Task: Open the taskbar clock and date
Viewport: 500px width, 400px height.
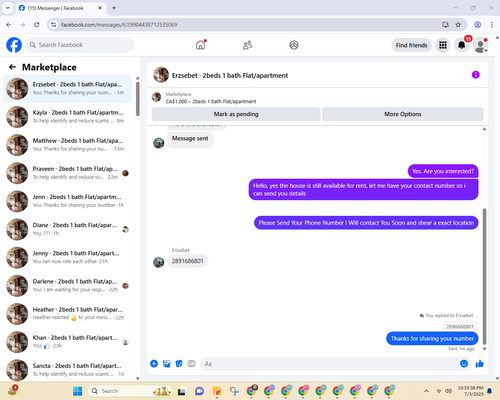Action: [x=470, y=391]
